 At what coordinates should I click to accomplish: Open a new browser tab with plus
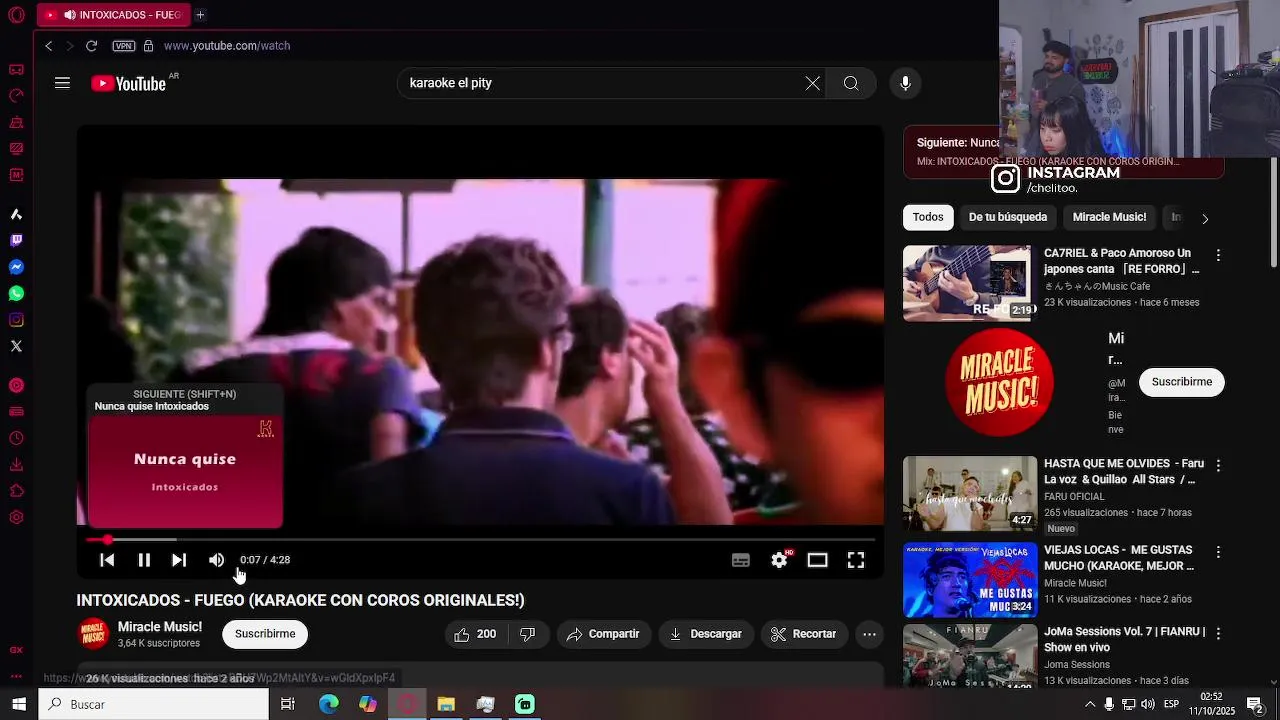pos(200,15)
